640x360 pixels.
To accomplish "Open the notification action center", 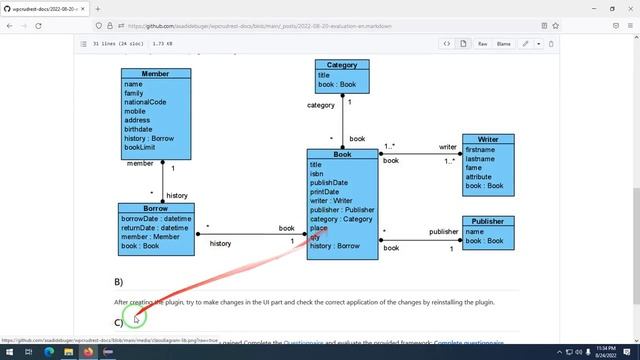I will [x=627, y=352].
